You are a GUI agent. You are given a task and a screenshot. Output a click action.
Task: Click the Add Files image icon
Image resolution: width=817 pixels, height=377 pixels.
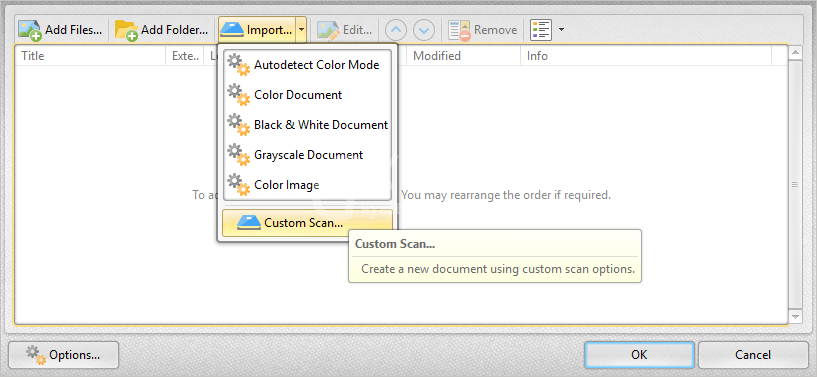tap(30, 30)
